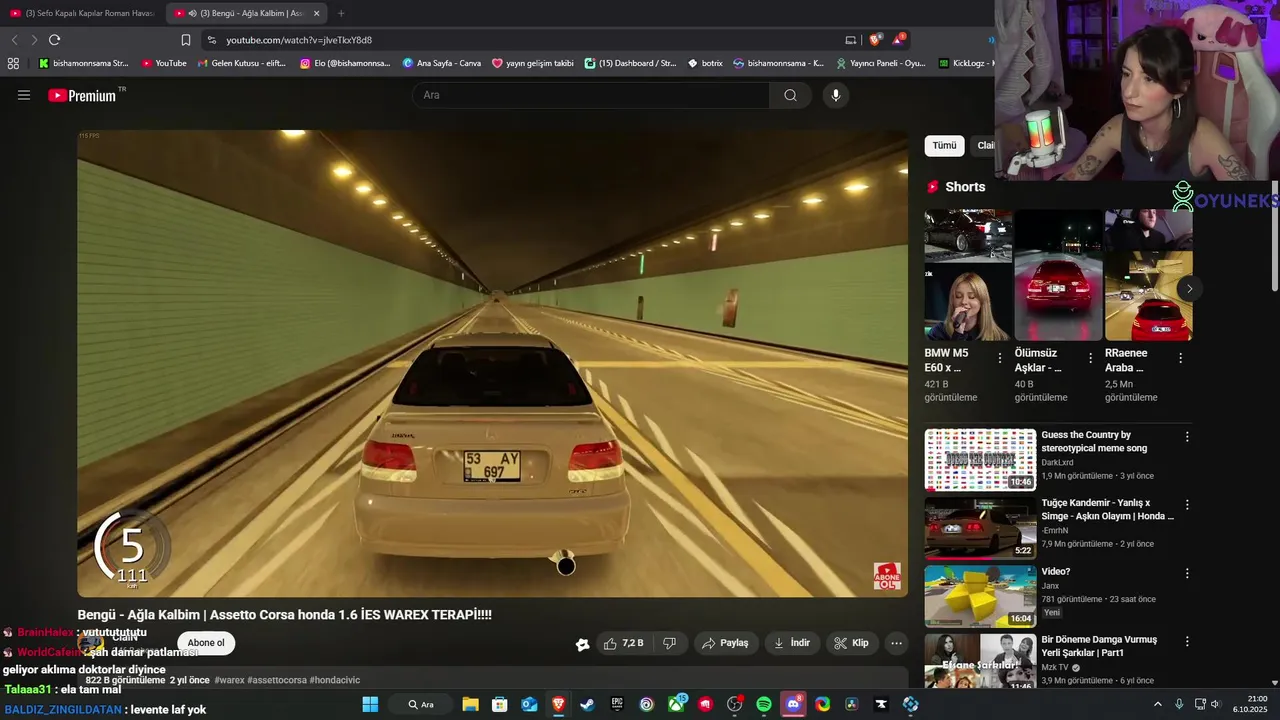Open options for Bir Döneme Damga Vurmuş
This screenshot has height=720, width=1280.
click(1187, 641)
